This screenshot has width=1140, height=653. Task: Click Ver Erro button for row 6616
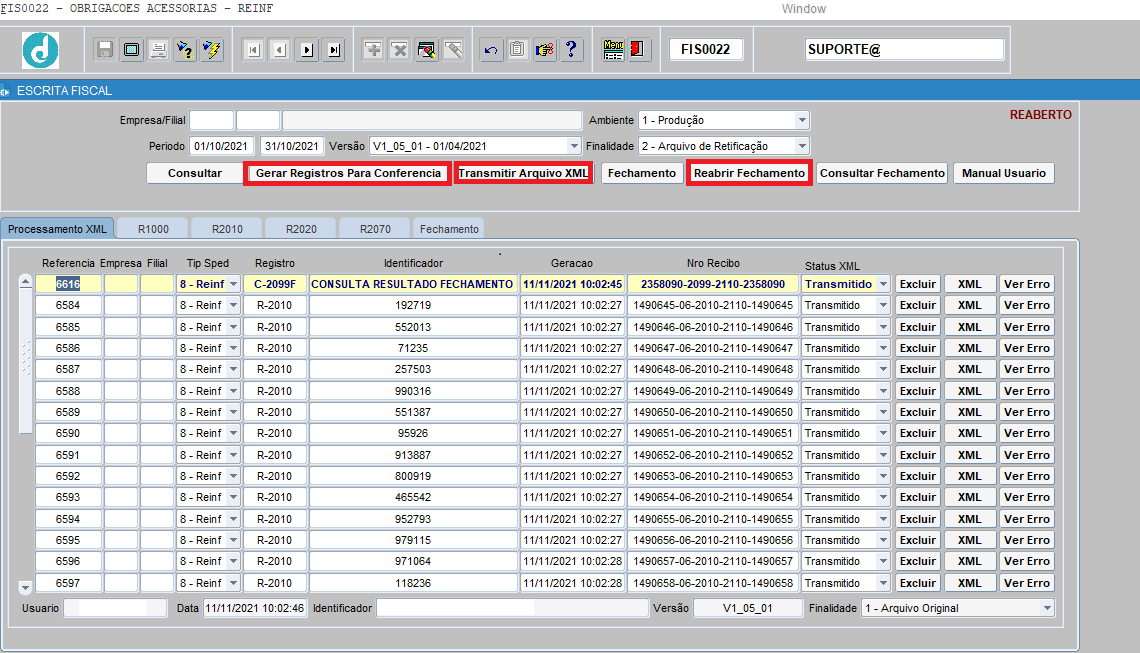[x=1027, y=284]
